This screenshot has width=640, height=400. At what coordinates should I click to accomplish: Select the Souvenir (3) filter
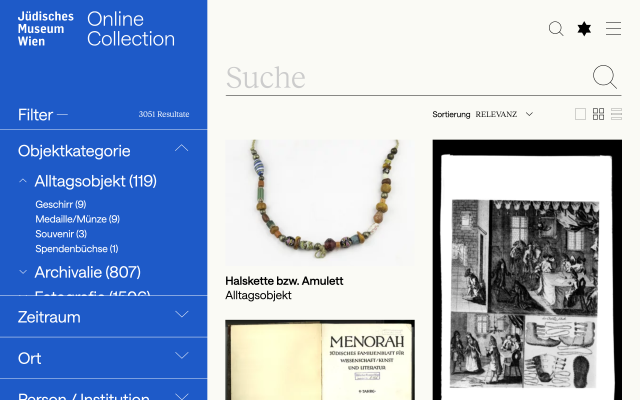point(61,234)
